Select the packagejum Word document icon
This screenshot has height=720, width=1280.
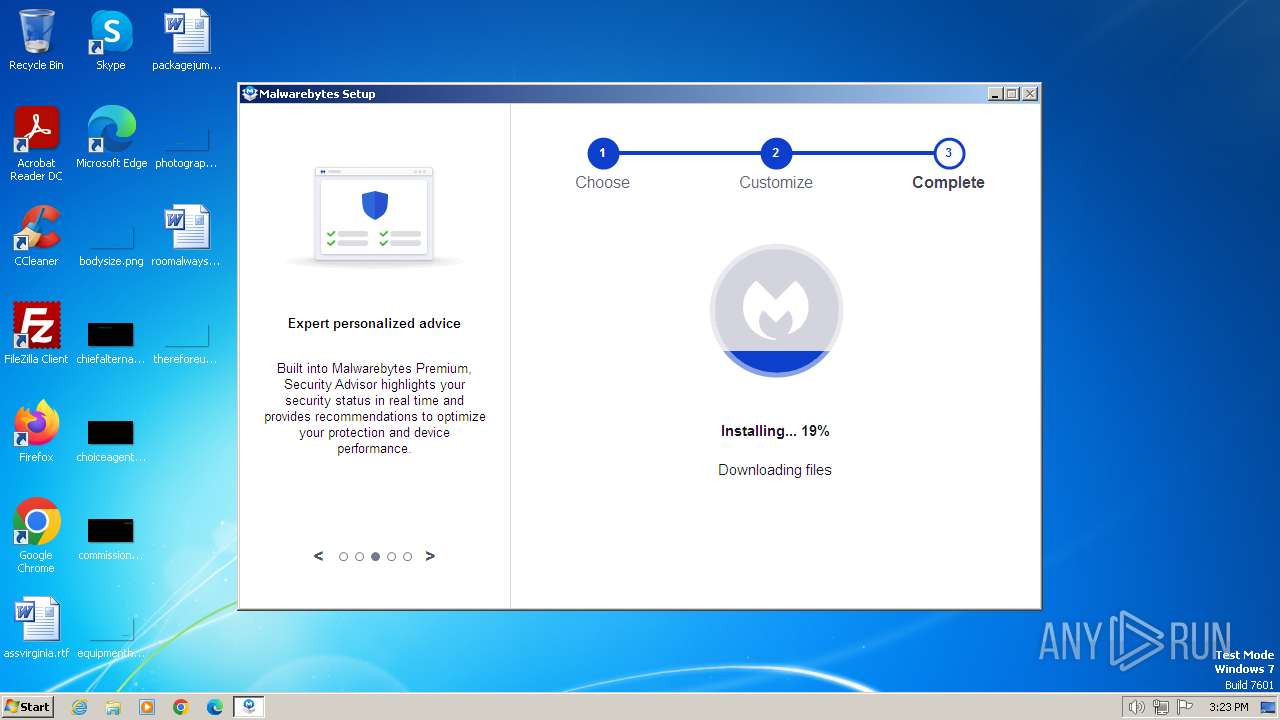click(x=186, y=40)
